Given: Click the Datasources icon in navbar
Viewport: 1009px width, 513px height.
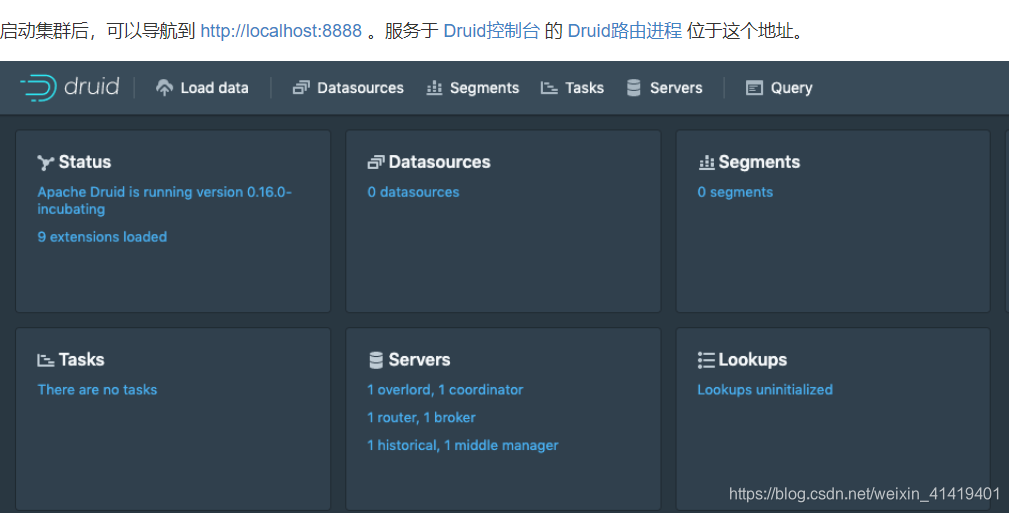Looking at the screenshot, I should 301,88.
